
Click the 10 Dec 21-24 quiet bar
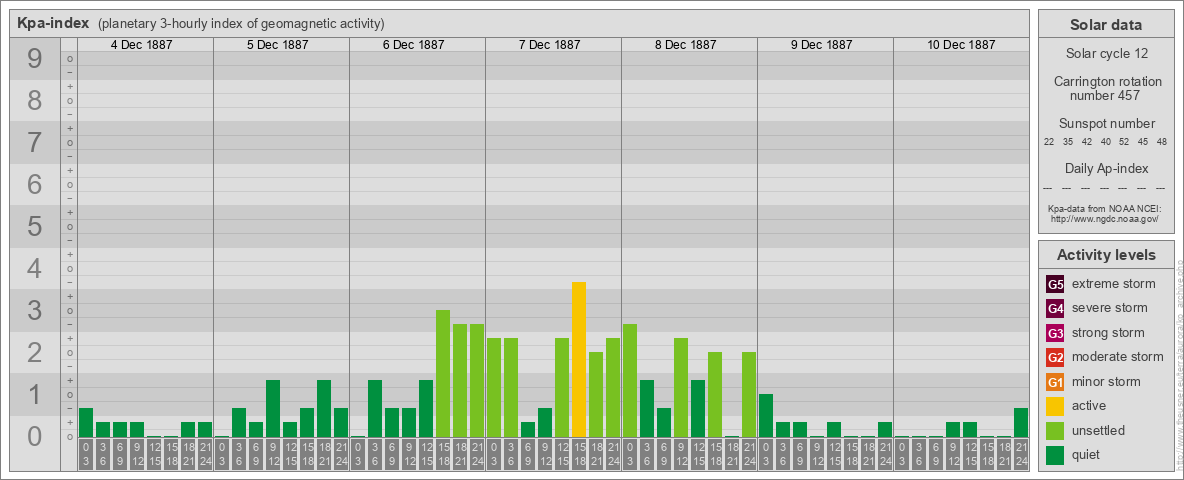[x=1021, y=423]
